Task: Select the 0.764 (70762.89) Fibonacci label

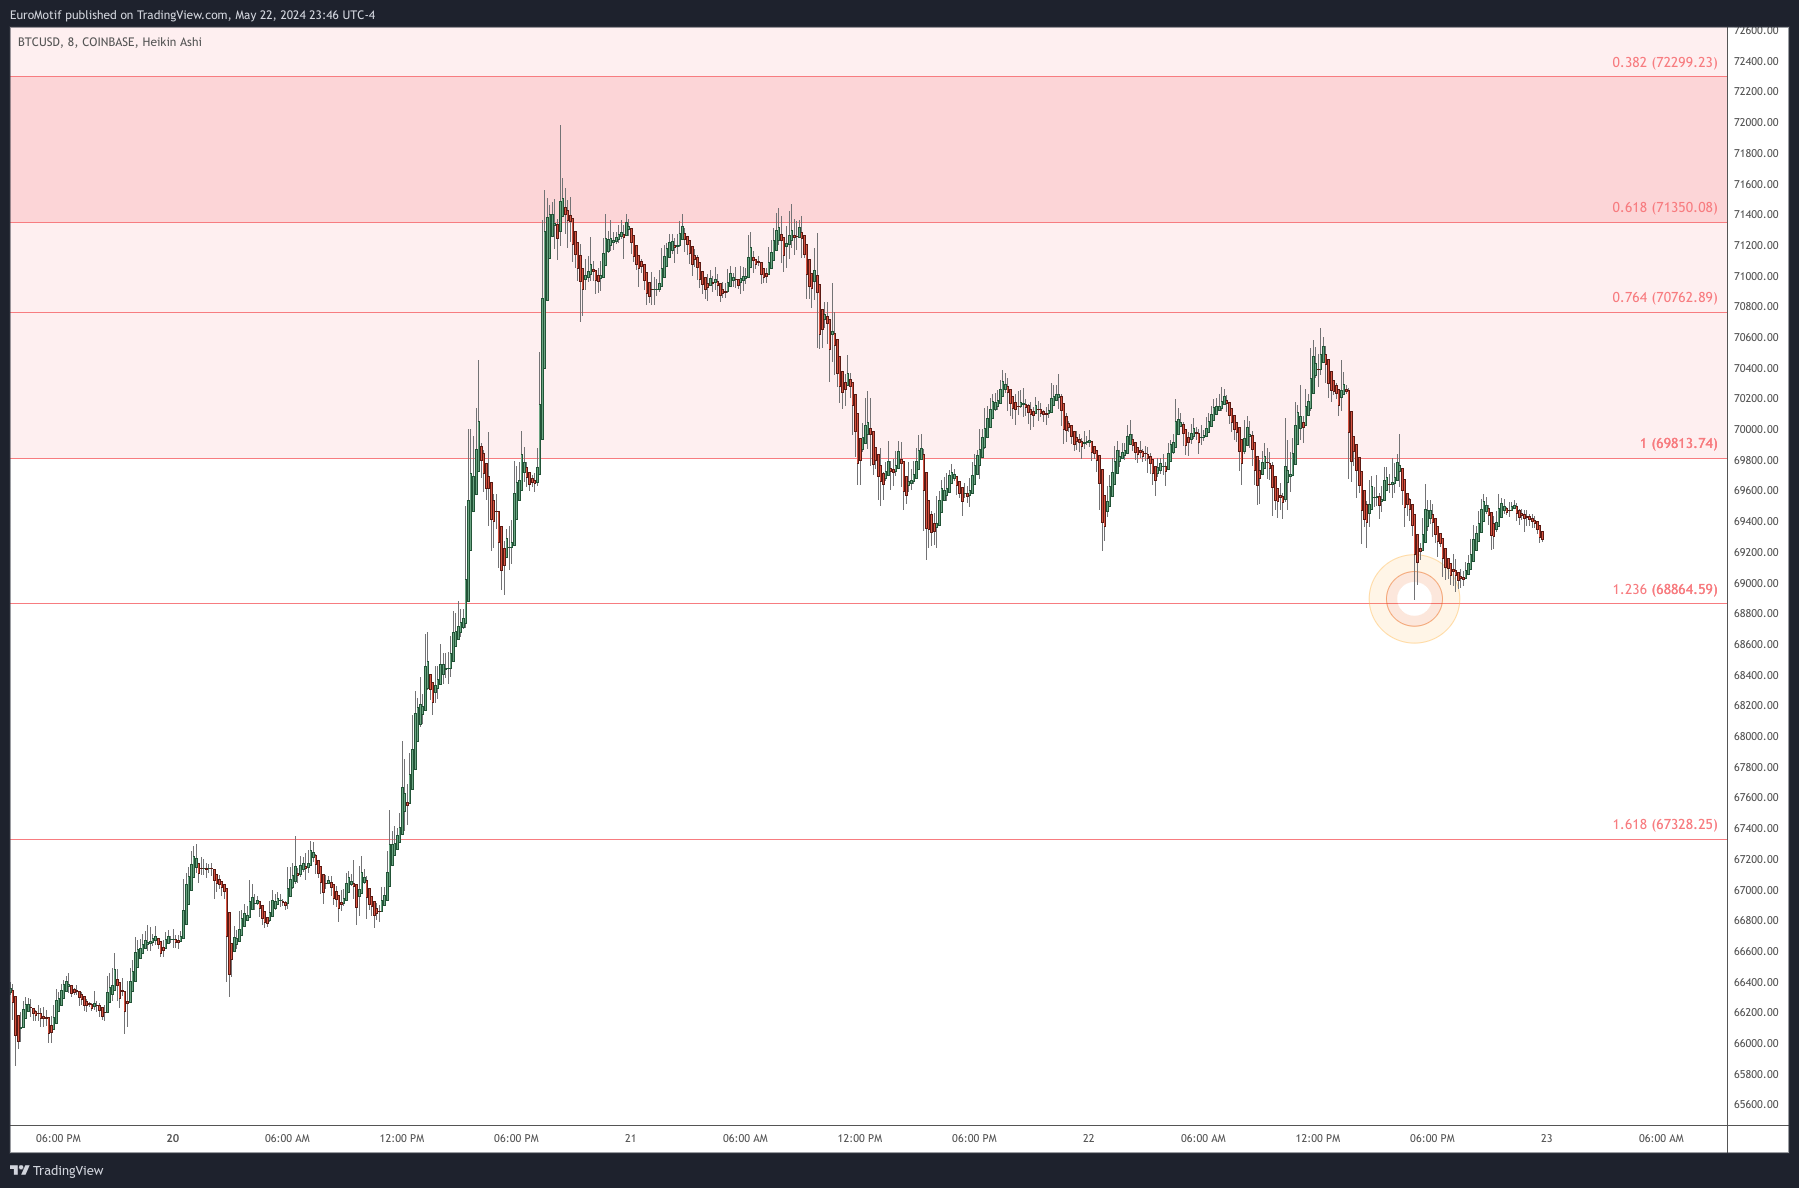Action: 1664,298
